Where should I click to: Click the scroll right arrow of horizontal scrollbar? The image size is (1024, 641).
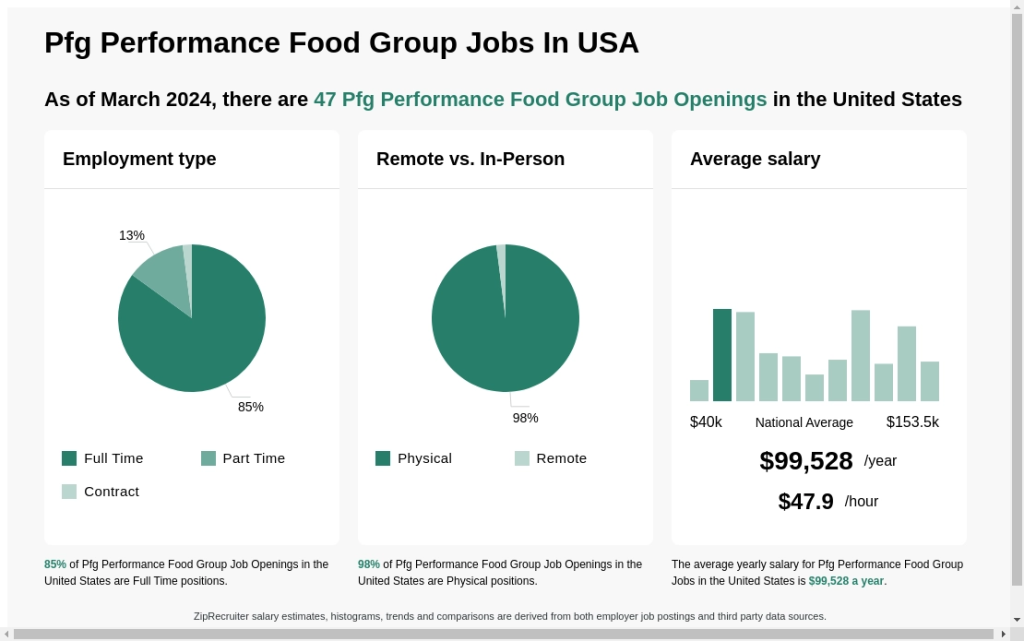click(1003, 634)
